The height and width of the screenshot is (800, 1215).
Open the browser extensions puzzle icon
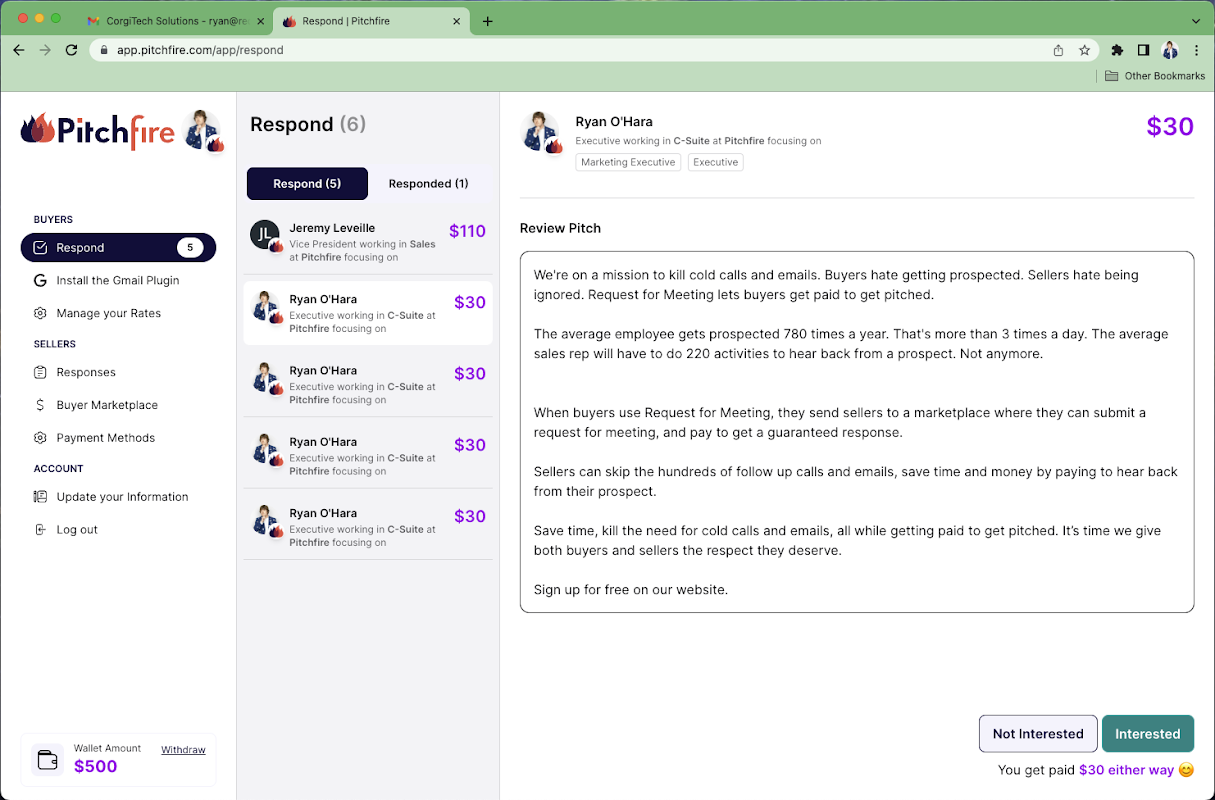pyautogui.click(x=1118, y=50)
